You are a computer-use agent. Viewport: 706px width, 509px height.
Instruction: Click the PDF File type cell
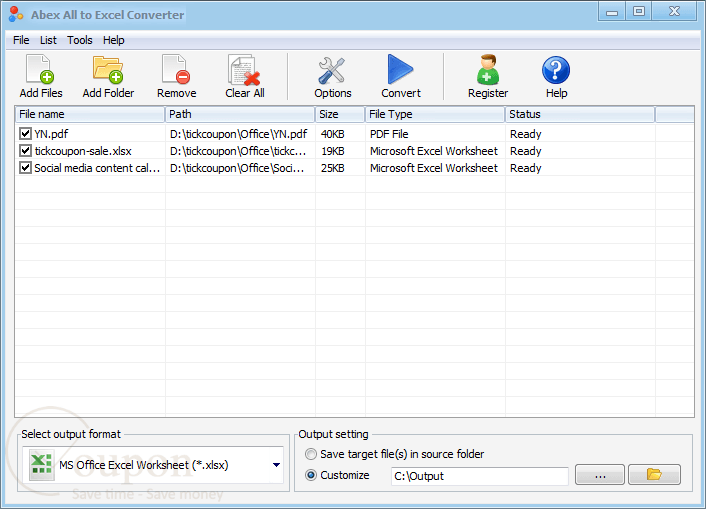click(389, 134)
